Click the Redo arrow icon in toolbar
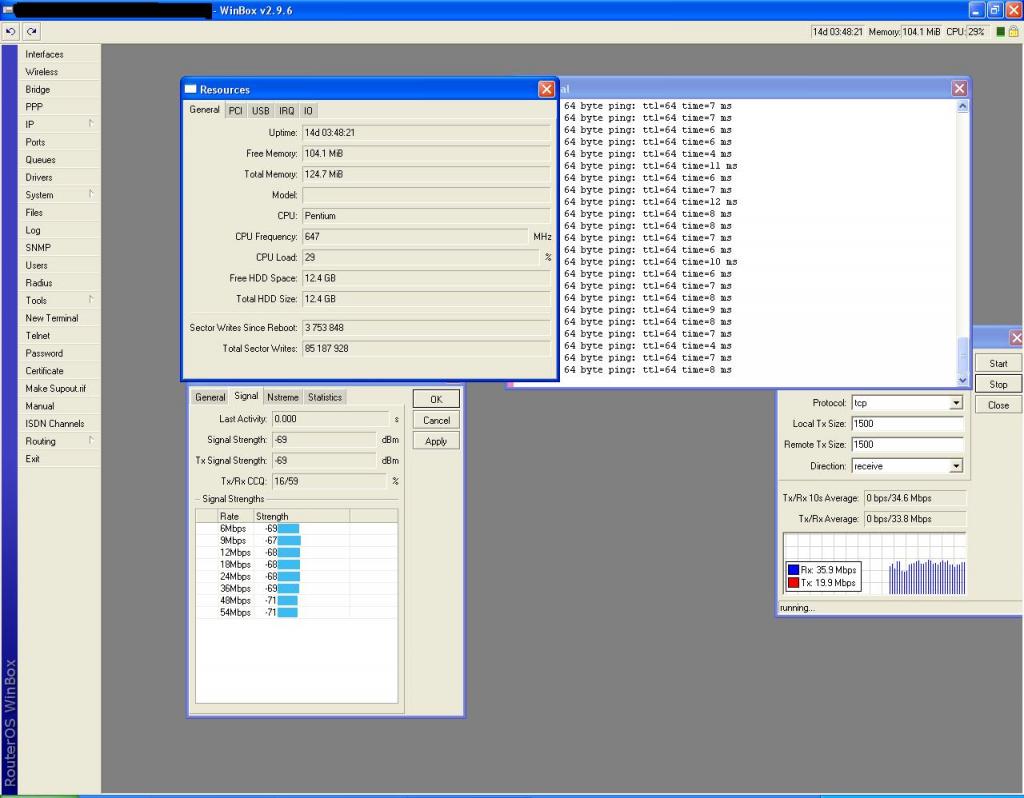This screenshot has height=798, width=1024. pos(32,32)
